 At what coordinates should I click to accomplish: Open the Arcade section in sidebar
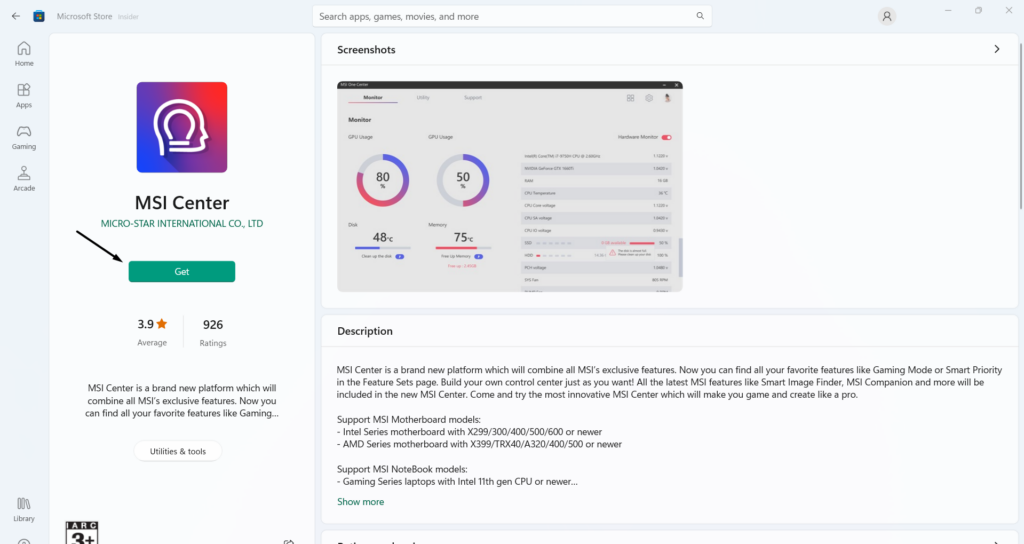(24, 179)
